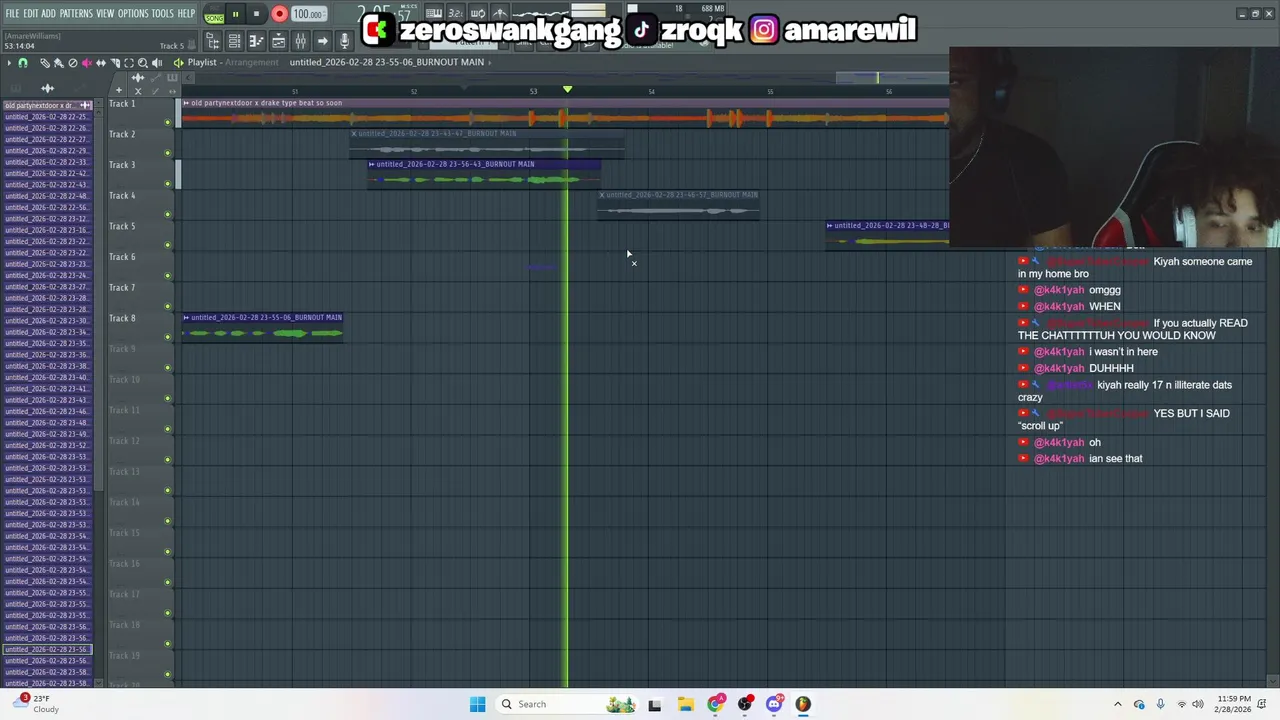Open the ADD menu

48,13
